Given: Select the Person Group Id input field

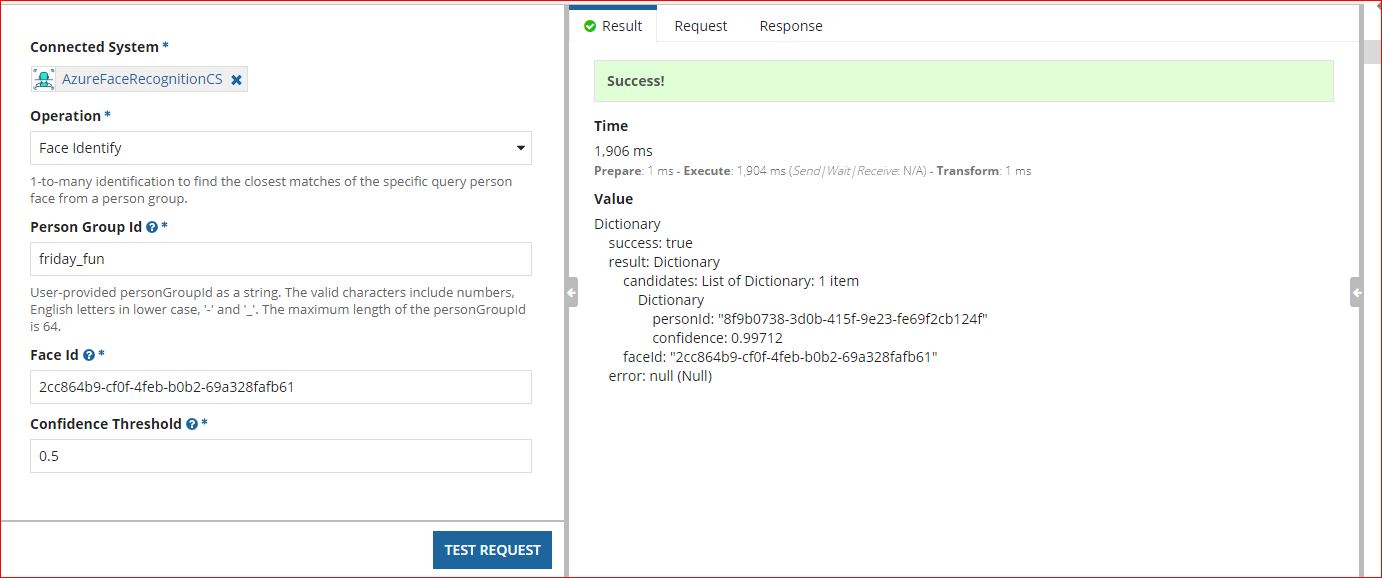Looking at the screenshot, I should tap(280, 259).
